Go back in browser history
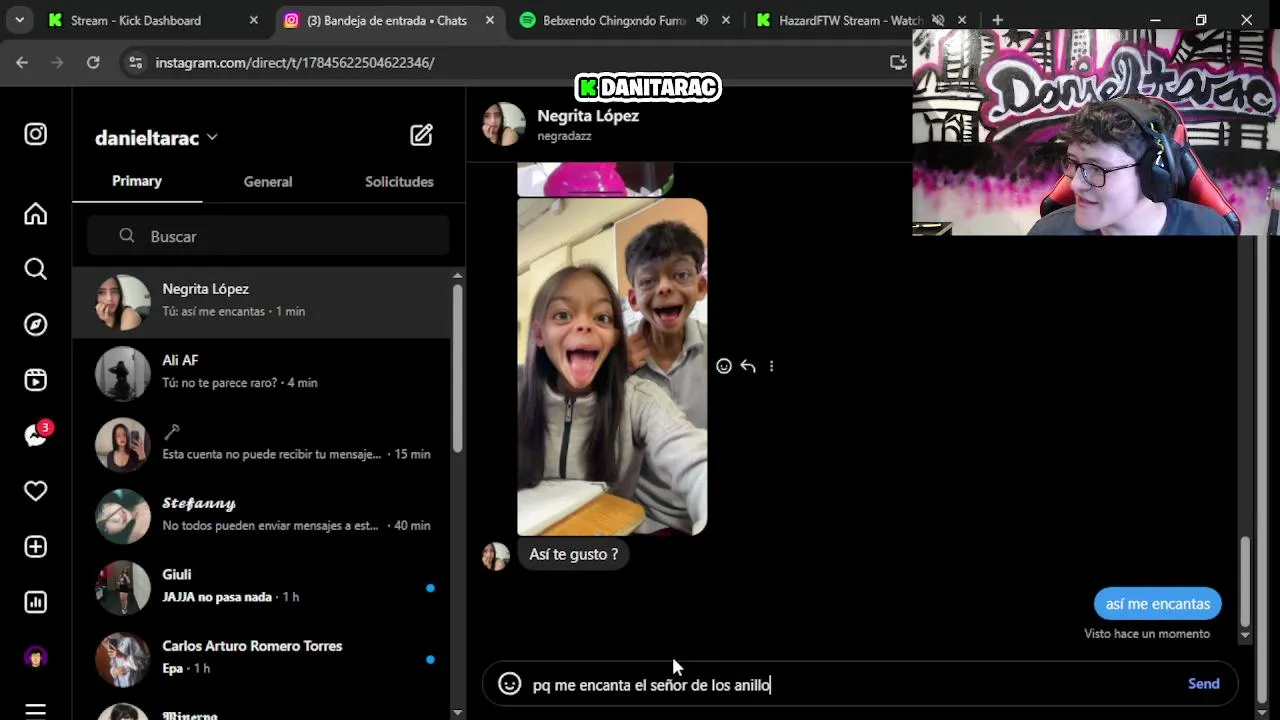This screenshot has width=1280, height=720. [x=22, y=62]
